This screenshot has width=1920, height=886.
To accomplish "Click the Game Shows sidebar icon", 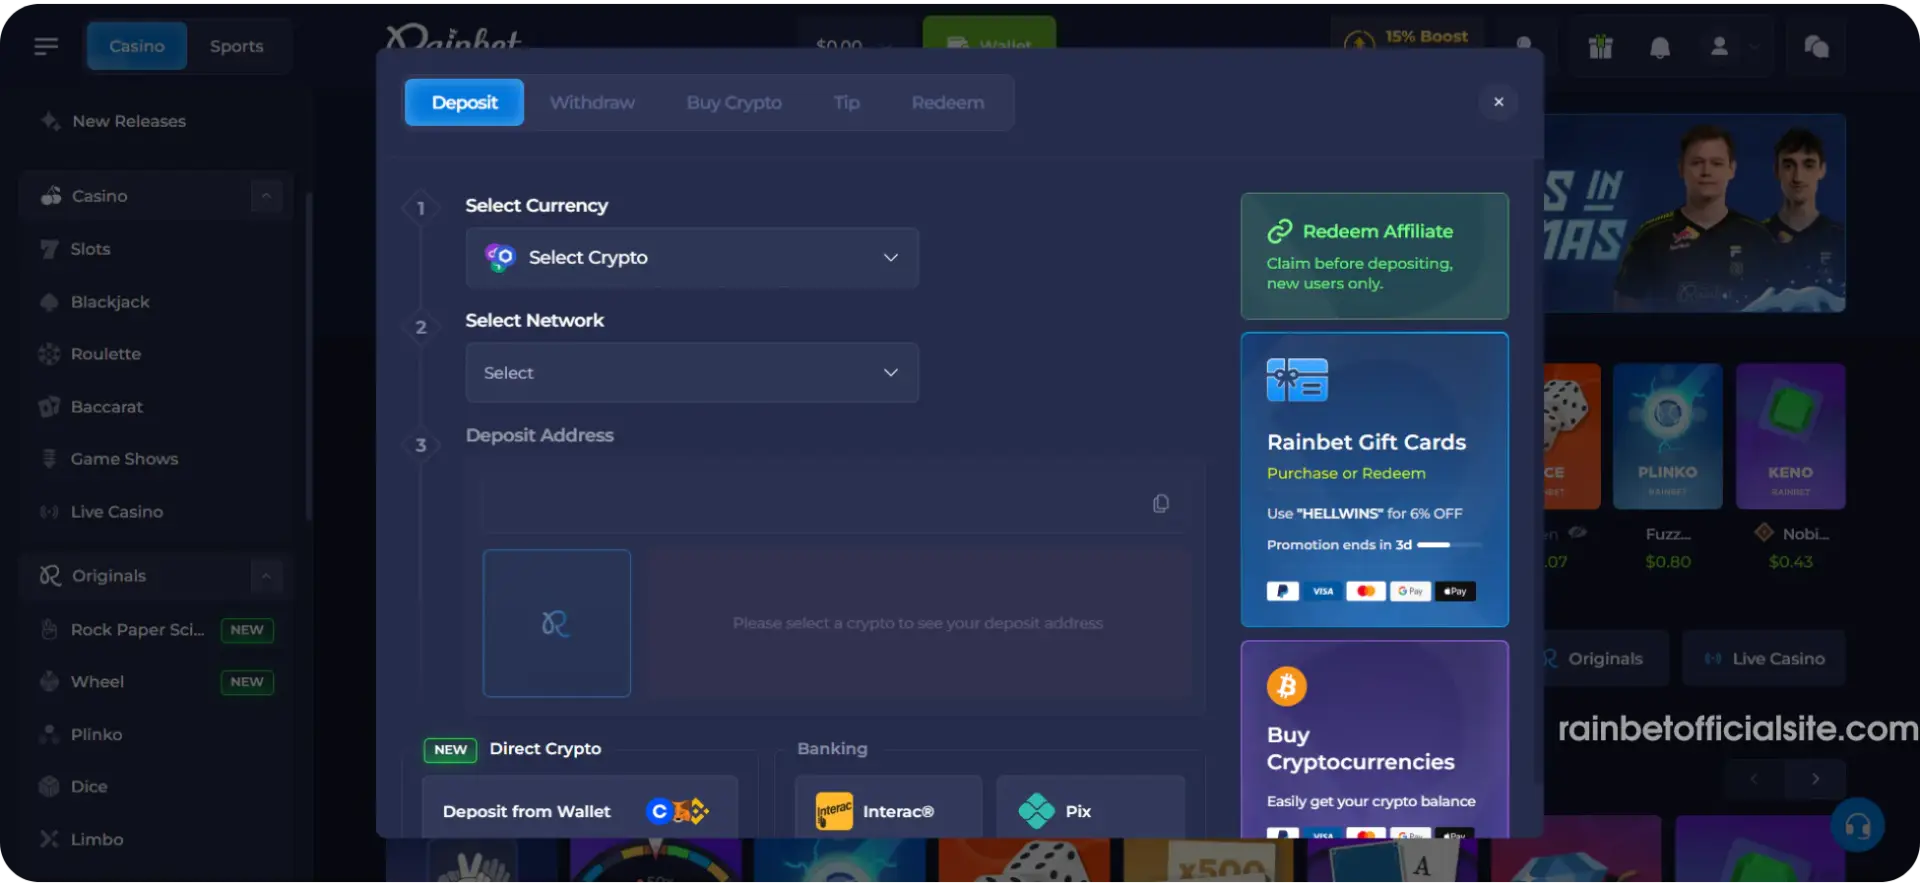I will pyautogui.click(x=49, y=459).
